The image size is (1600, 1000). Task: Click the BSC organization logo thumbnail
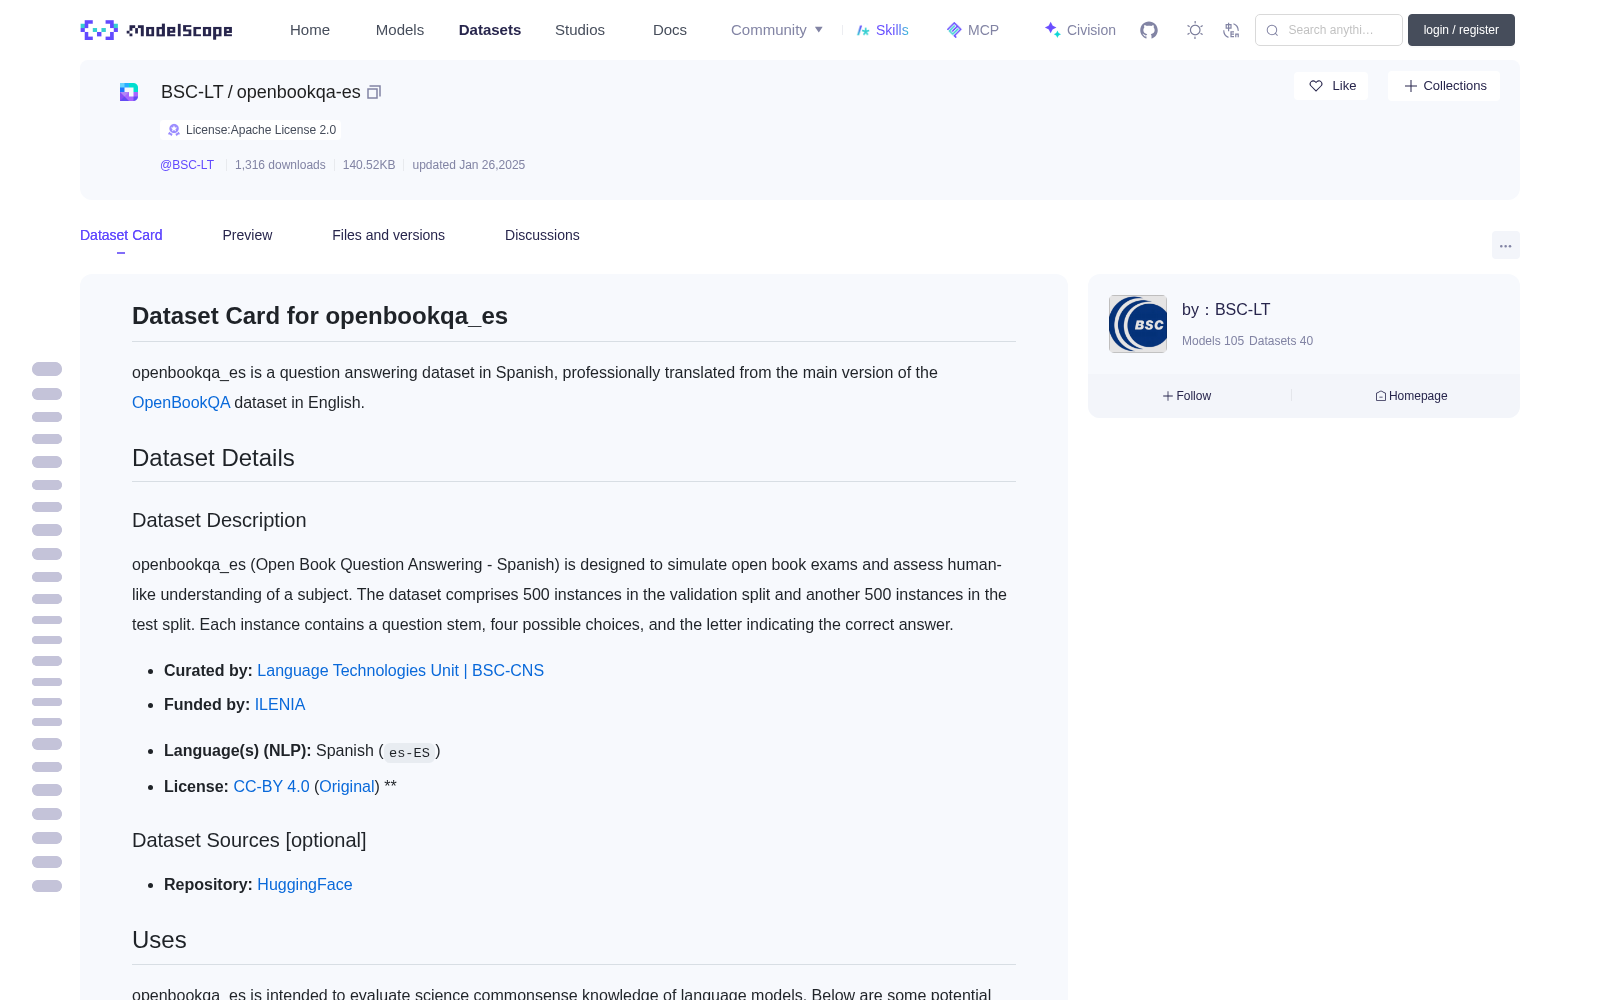click(1138, 324)
